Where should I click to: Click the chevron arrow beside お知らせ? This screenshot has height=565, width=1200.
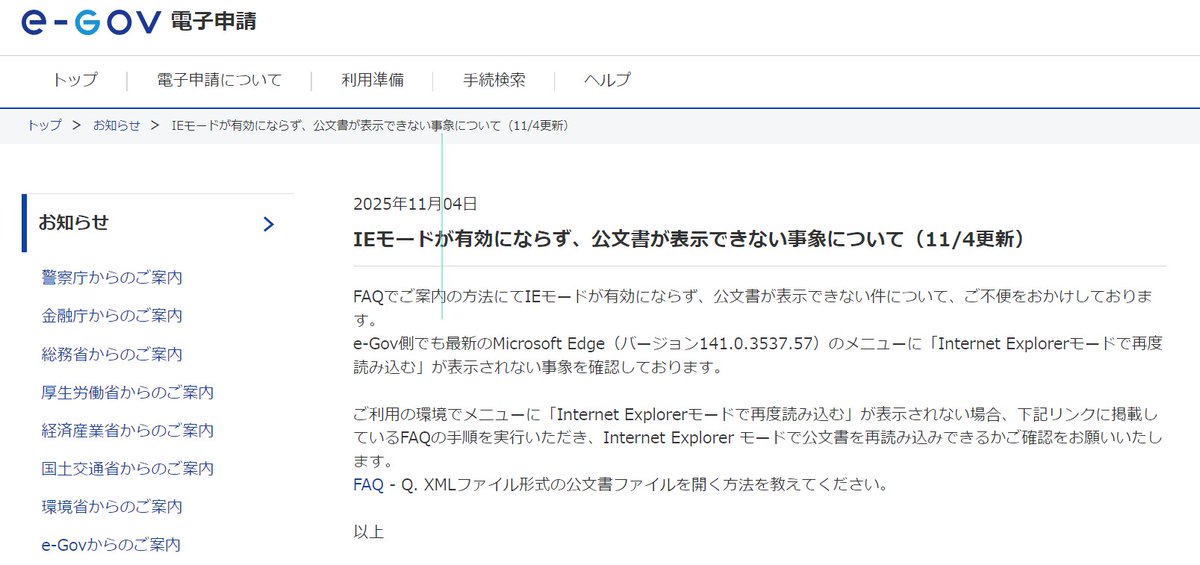click(268, 224)
